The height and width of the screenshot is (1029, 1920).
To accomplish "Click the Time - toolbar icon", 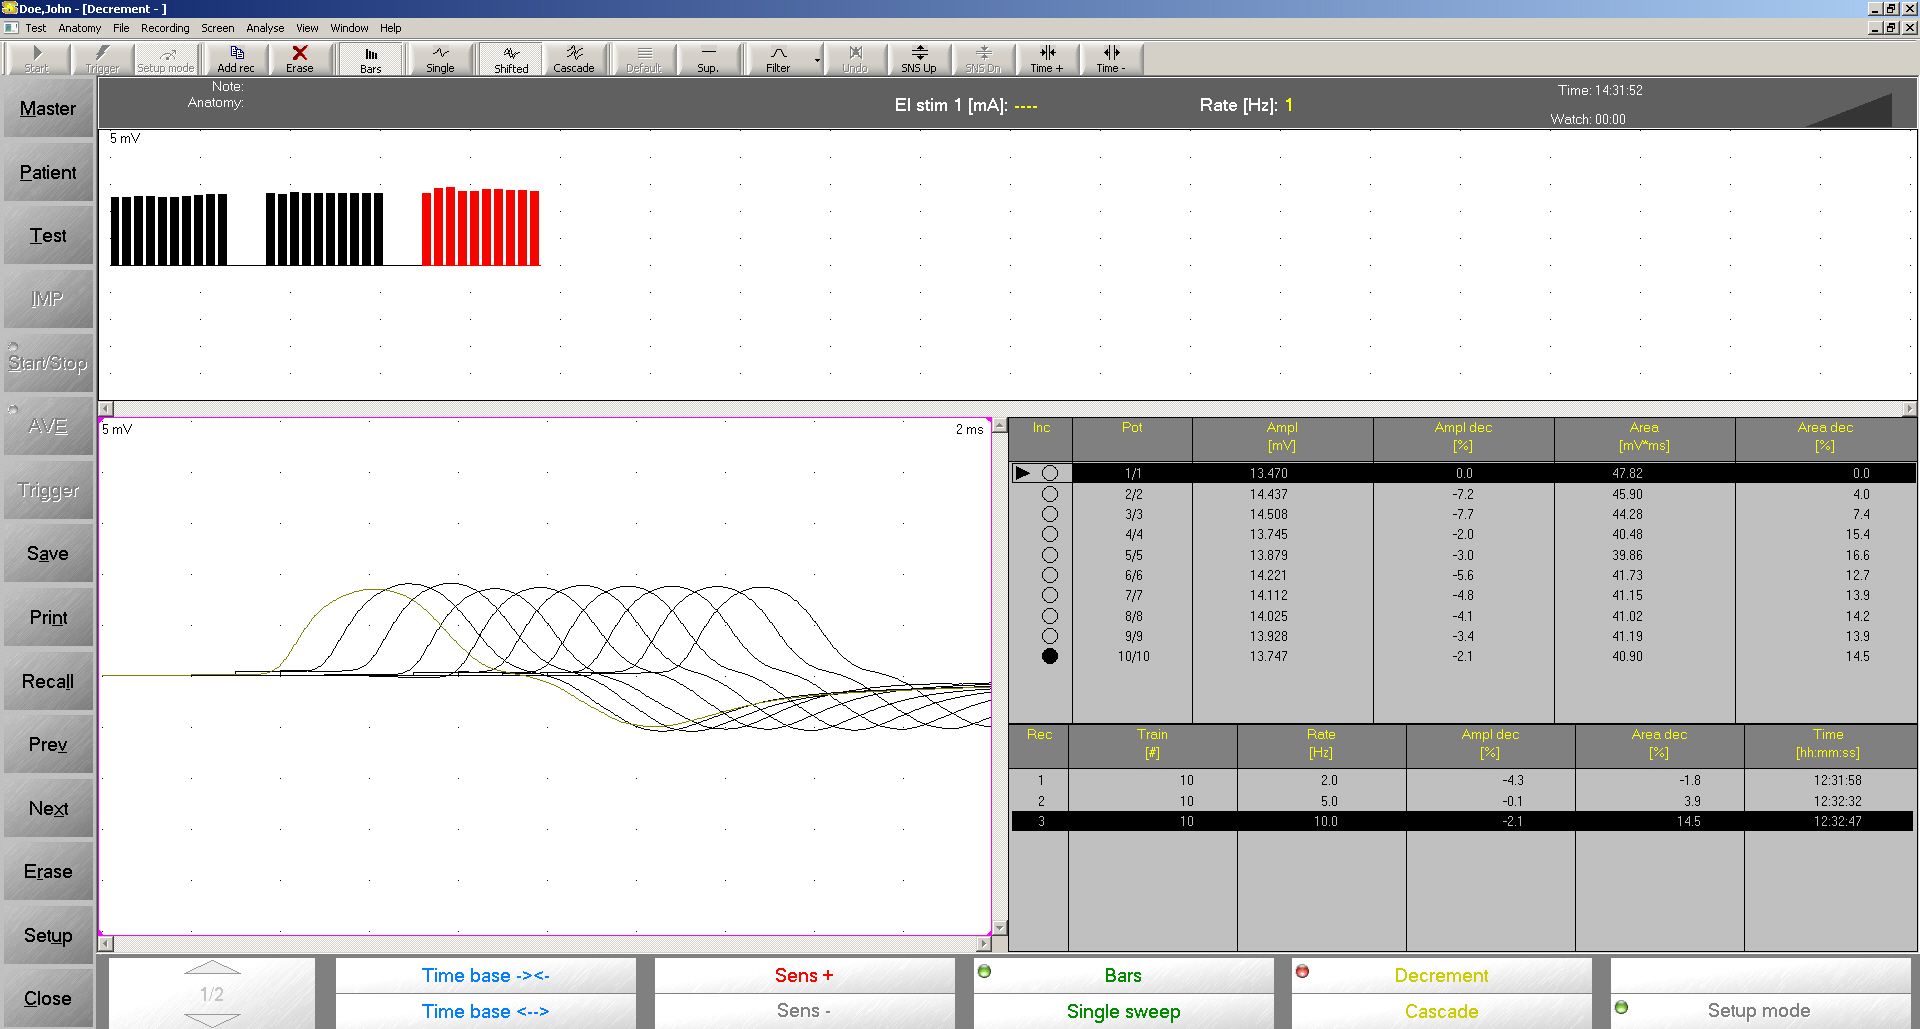I will (x=1111, y=59).
